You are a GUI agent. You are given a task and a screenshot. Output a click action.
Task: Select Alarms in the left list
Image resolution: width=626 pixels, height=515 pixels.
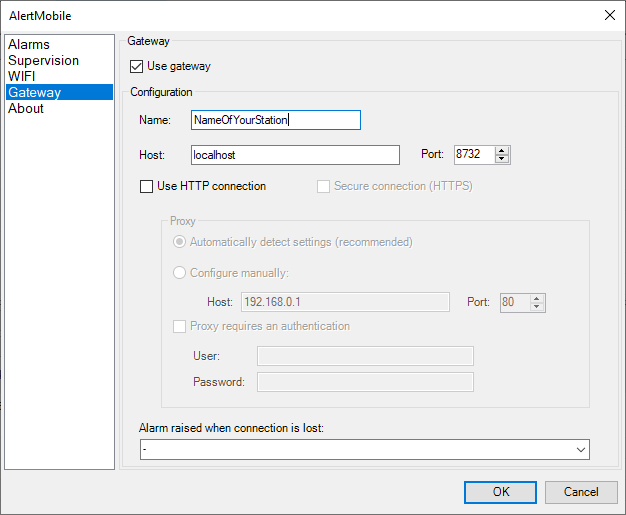point(29,44)
